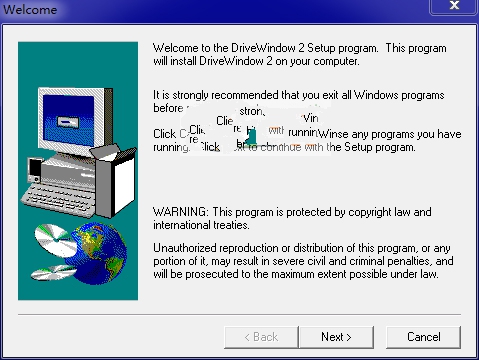Click the lower CD disc beside the globe
Screen dimensions: 479x360
[53, 273]
